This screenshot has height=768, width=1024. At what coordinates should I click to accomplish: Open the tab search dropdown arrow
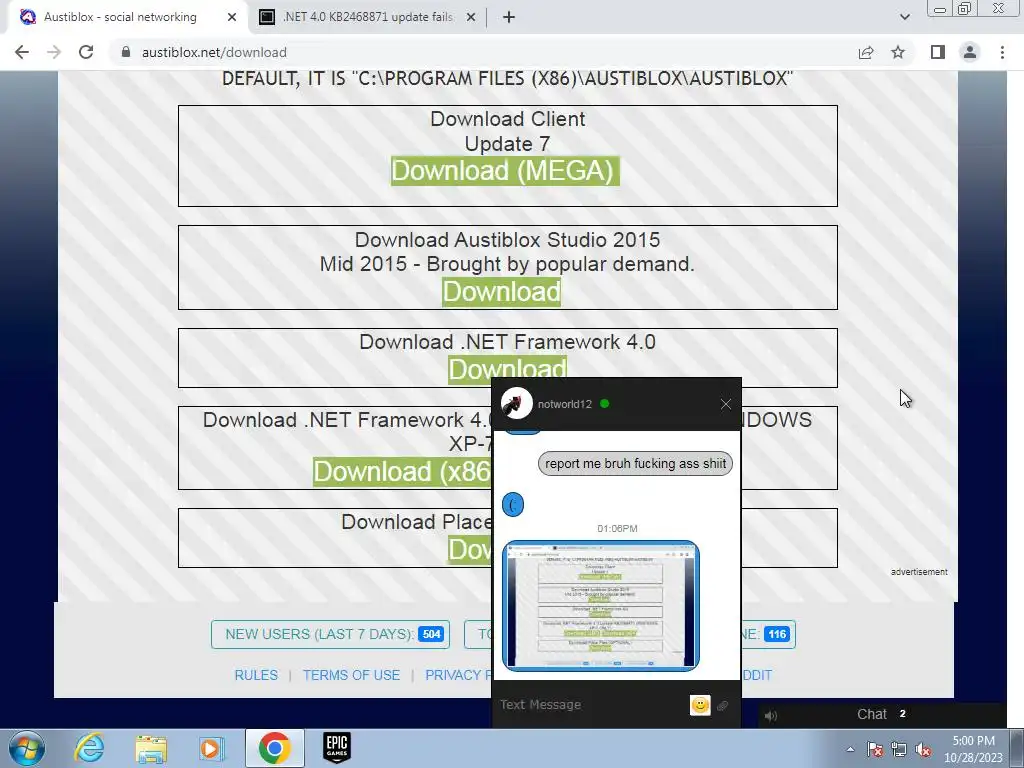click(904, 17)
